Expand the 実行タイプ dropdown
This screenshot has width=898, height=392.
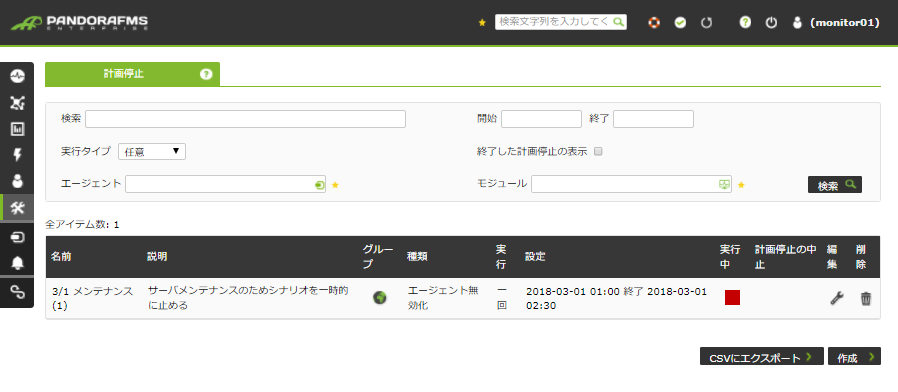coord(152,151)
